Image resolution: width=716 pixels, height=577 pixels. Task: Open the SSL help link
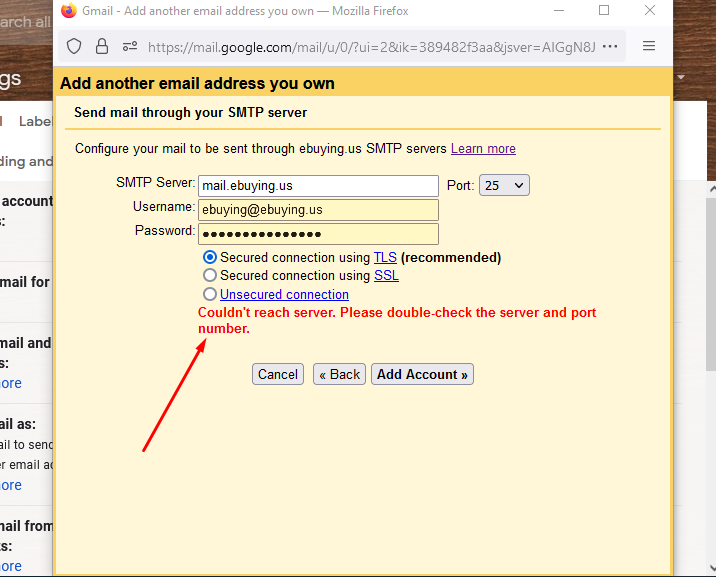[x=386, y=276]
